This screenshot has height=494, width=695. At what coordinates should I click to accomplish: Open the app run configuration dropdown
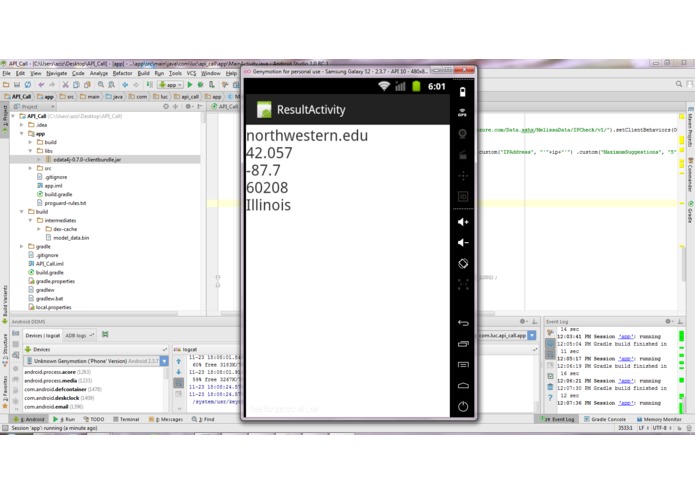171,84
